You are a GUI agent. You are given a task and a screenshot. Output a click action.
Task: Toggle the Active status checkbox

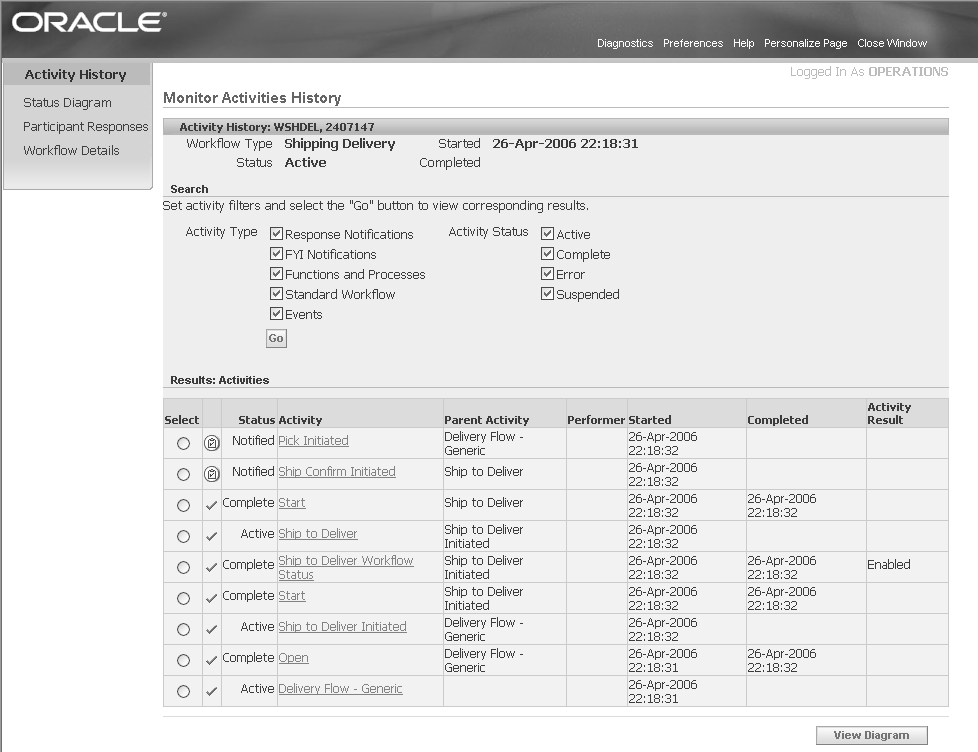[x=548, y=234]
